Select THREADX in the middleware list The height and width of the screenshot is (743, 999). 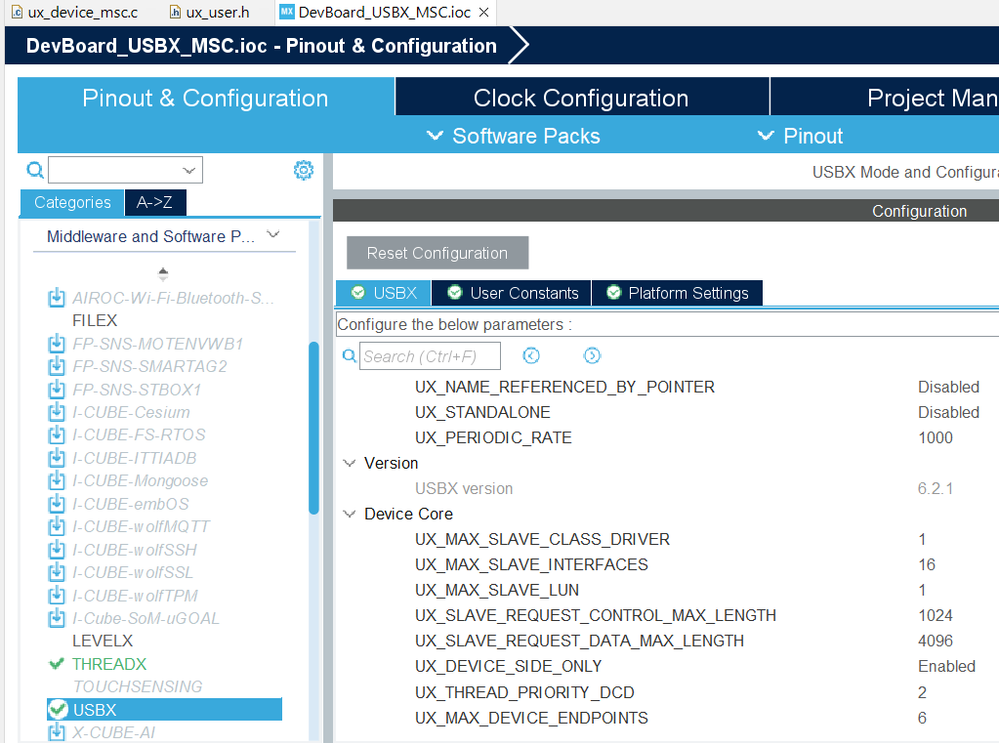[109, 664]
